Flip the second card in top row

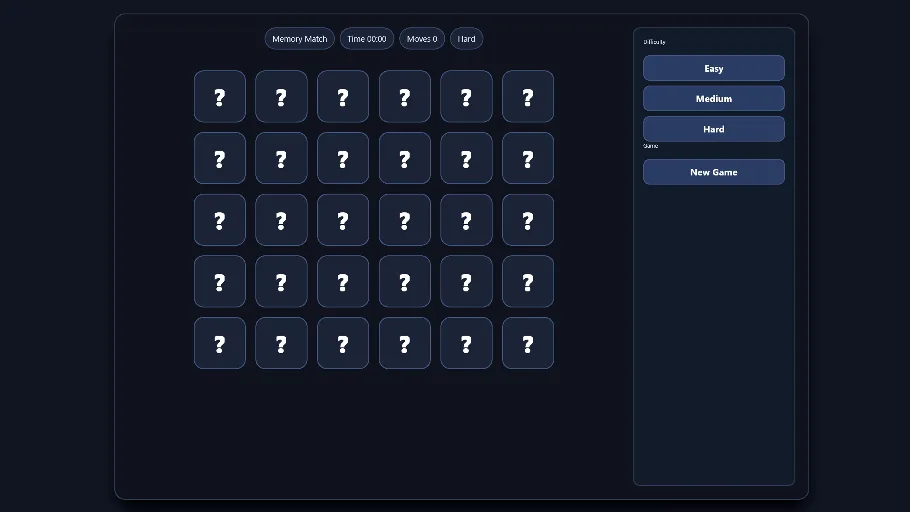tap(281, 96)
